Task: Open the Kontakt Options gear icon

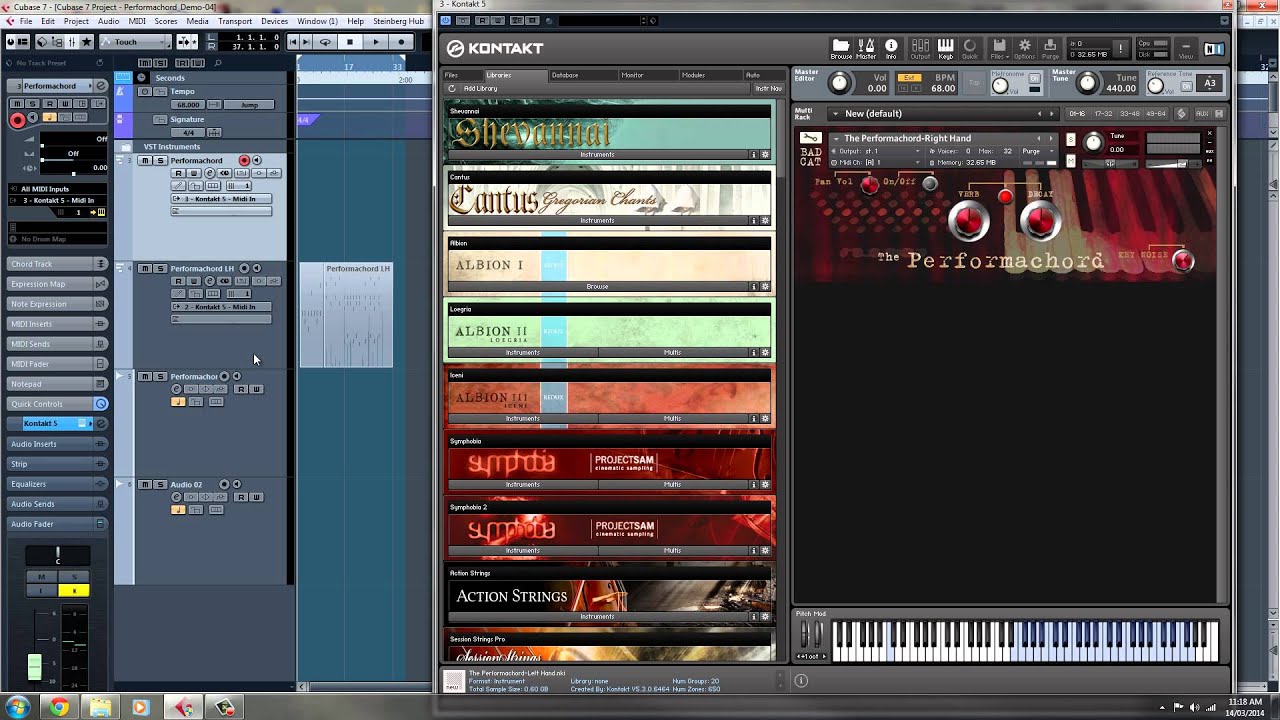Action: [1024, 48]
